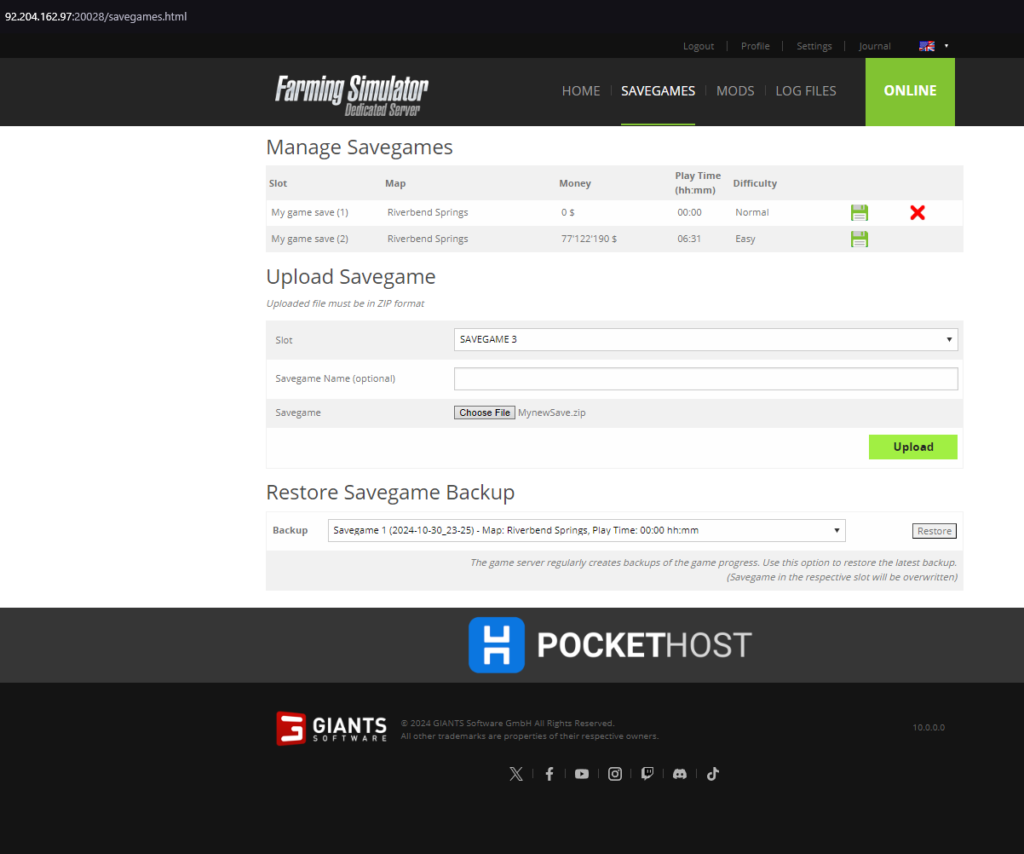
Task: Expand the Backup savegame dropdown
Action: click(586, 530)
